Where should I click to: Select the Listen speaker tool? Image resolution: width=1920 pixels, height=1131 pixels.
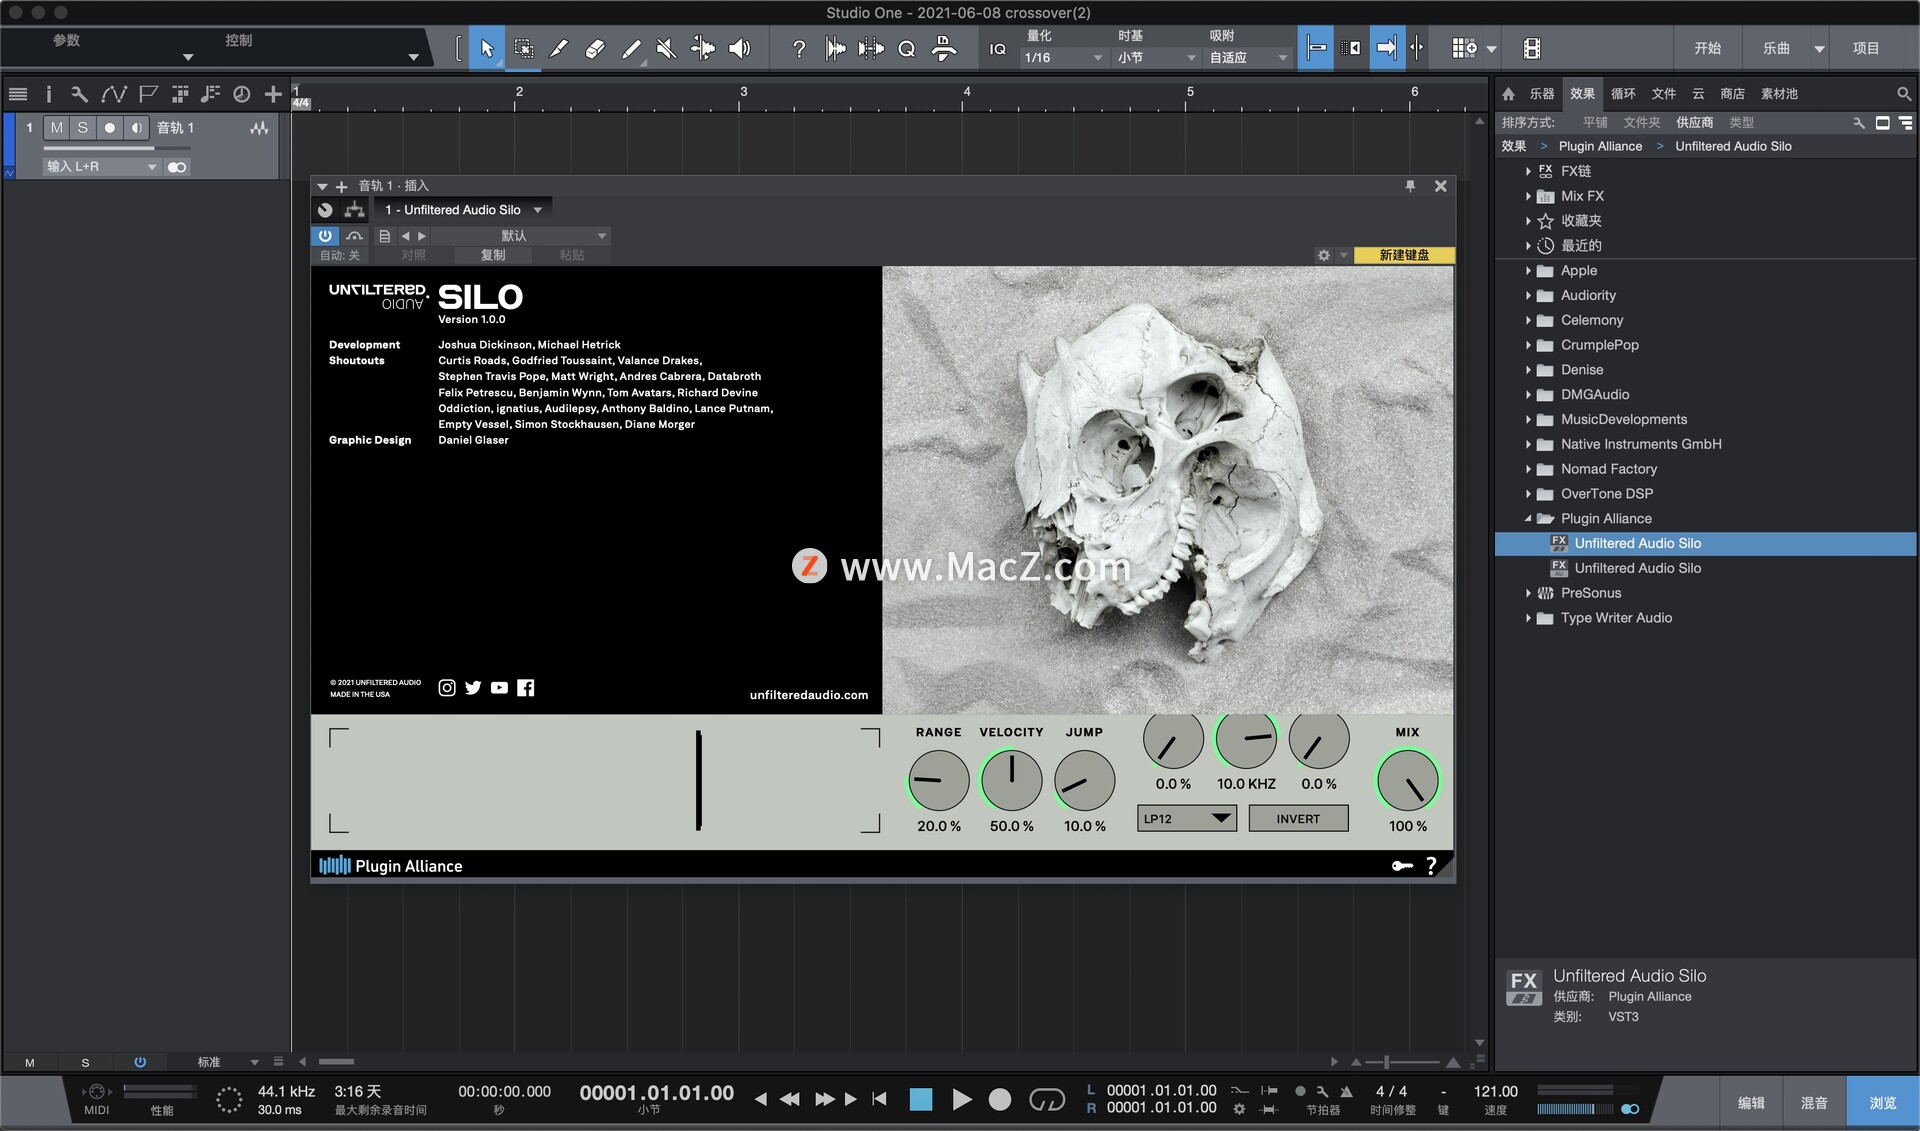[x=740, y=48]
